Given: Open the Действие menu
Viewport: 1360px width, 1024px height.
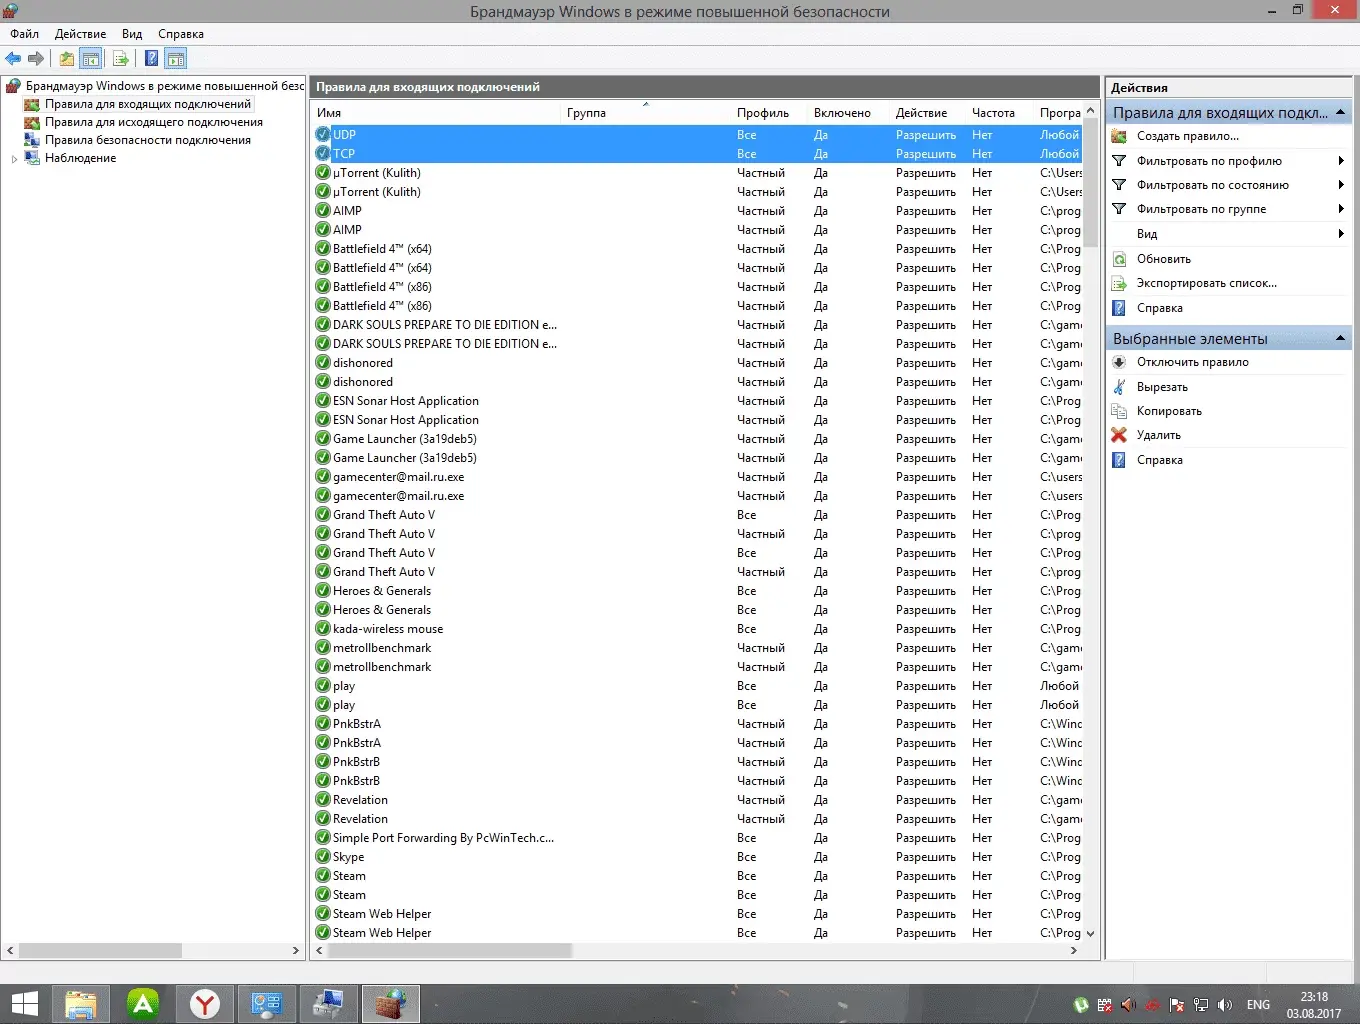Looking at the screenshot, I should coord(80,34).
